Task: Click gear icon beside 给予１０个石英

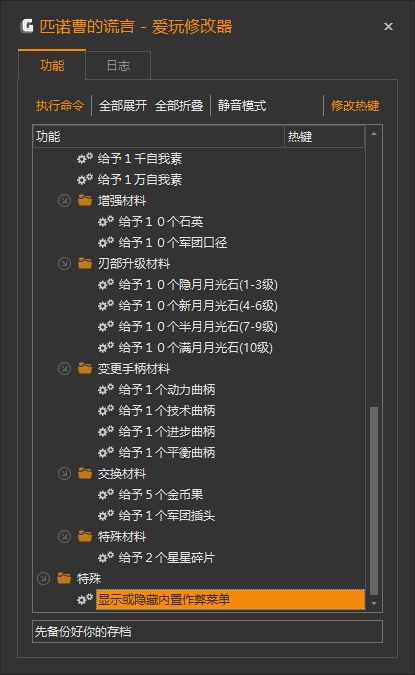Action: click(106, 221)
